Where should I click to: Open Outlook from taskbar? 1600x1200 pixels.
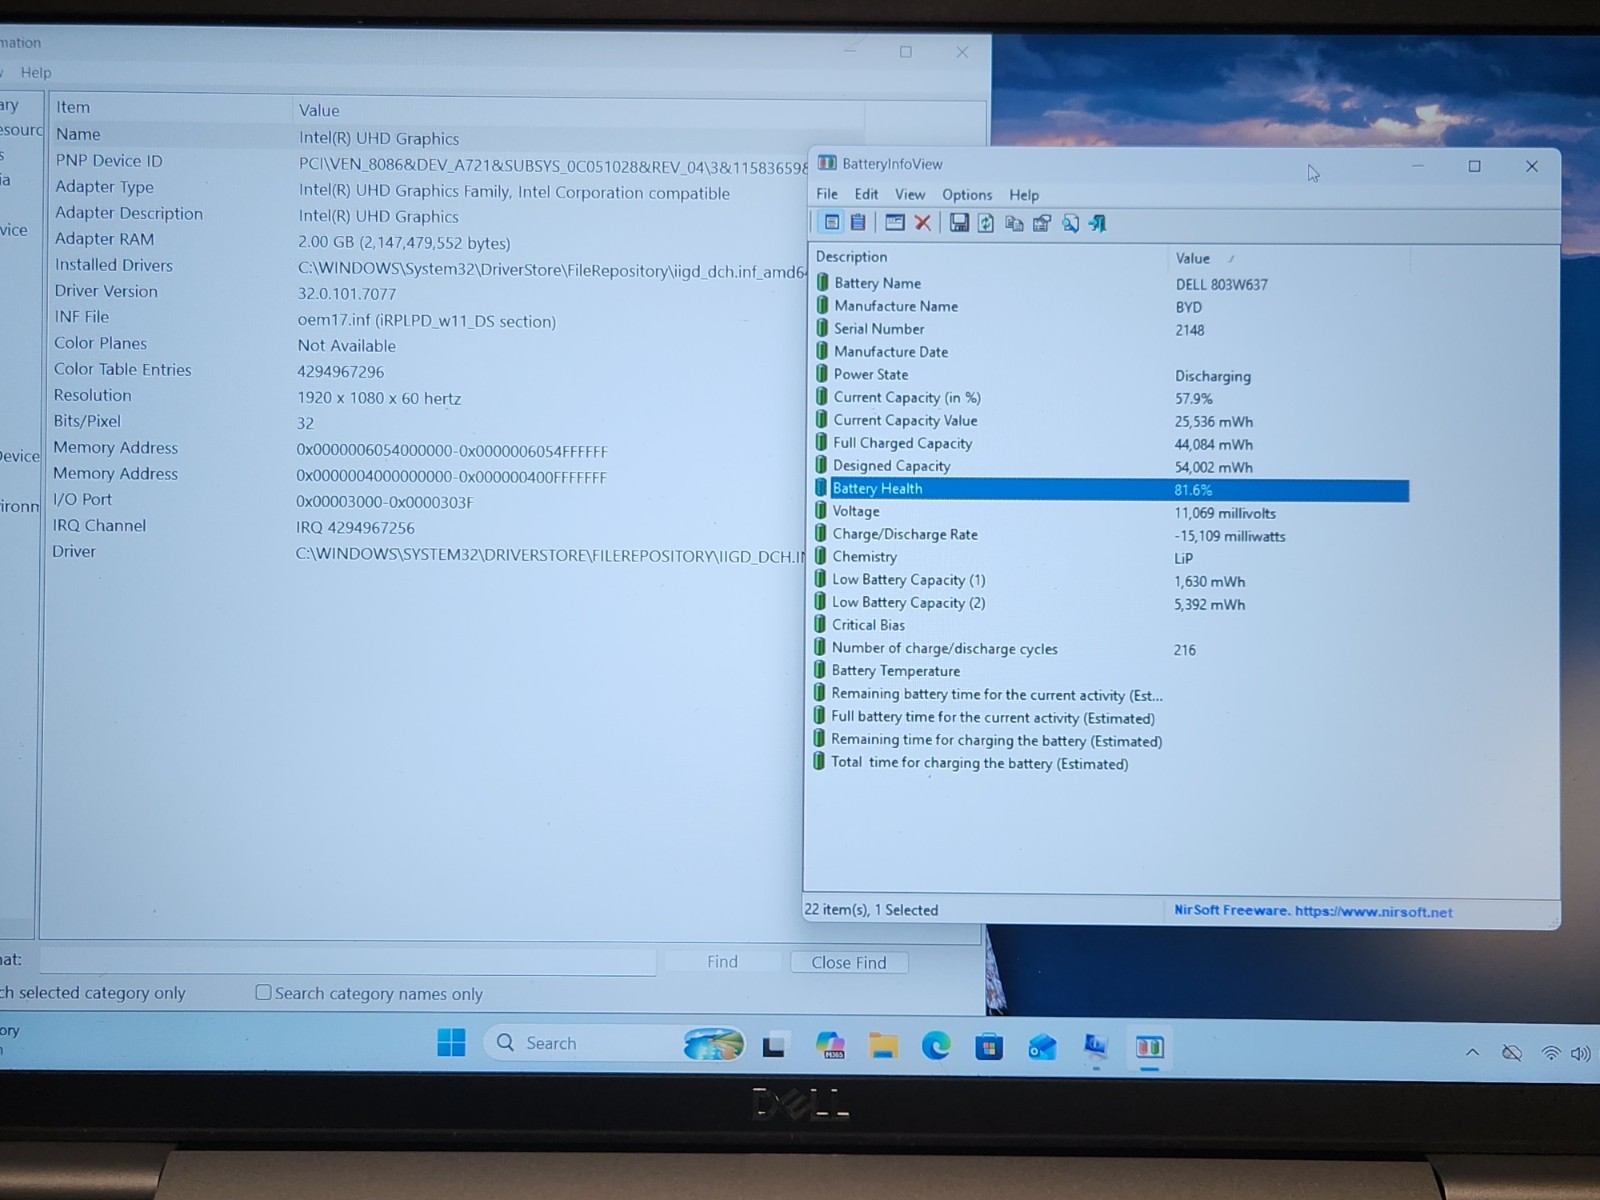[x=1042, y=1047]
